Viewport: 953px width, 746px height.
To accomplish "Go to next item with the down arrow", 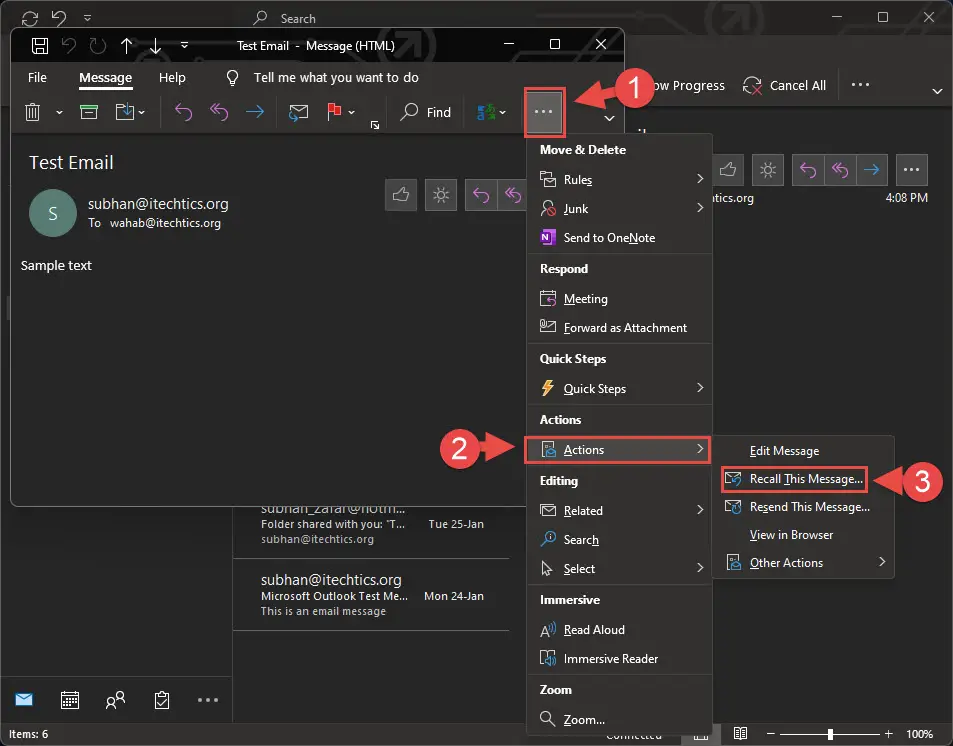I will [156, 46].
